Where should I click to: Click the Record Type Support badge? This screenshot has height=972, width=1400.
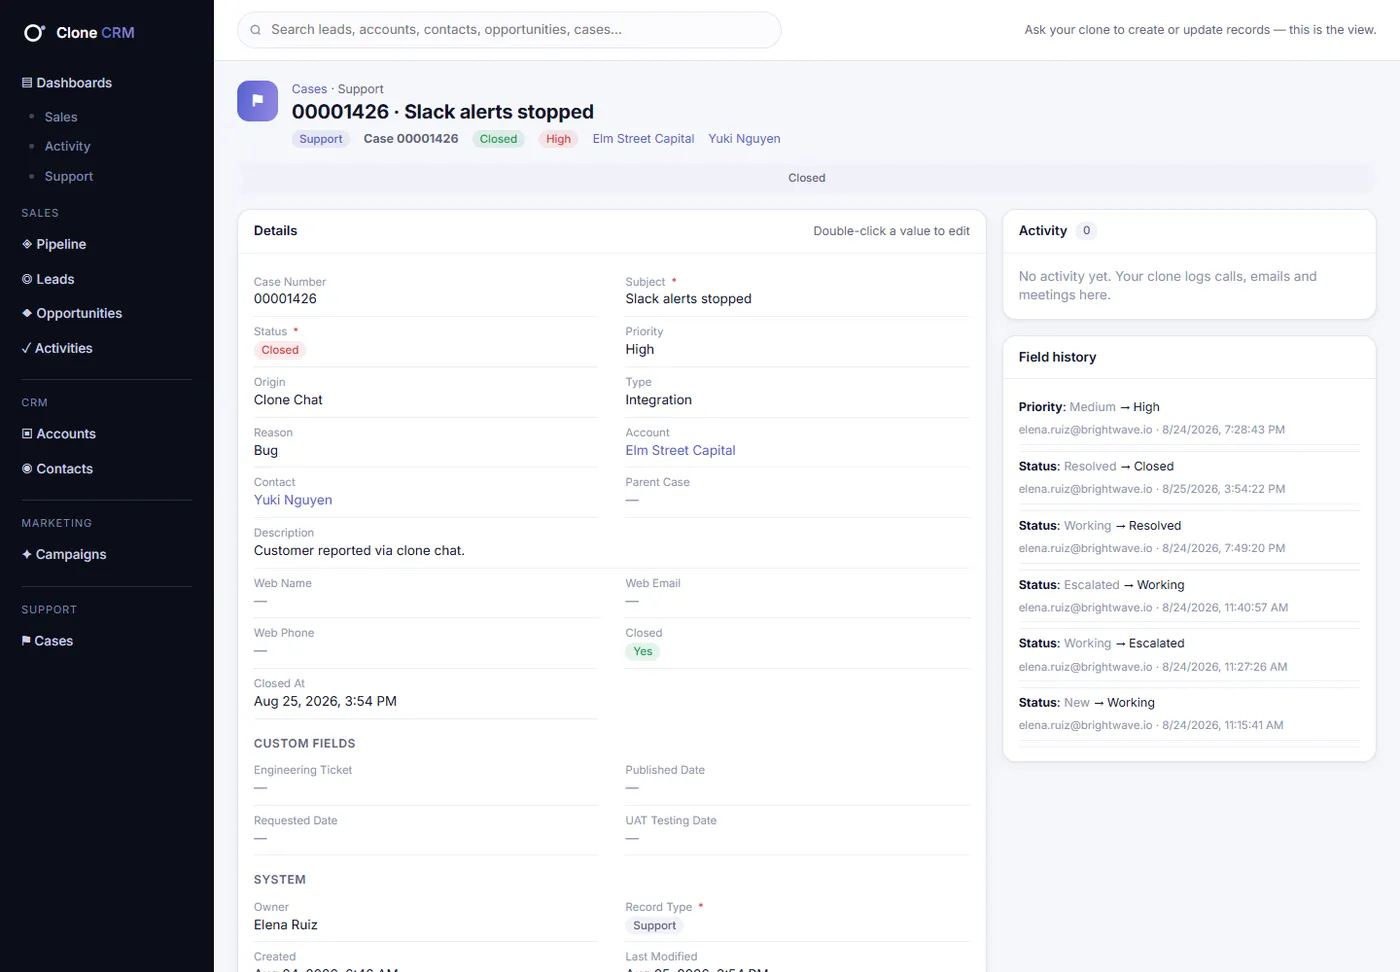tap(654, 926)
